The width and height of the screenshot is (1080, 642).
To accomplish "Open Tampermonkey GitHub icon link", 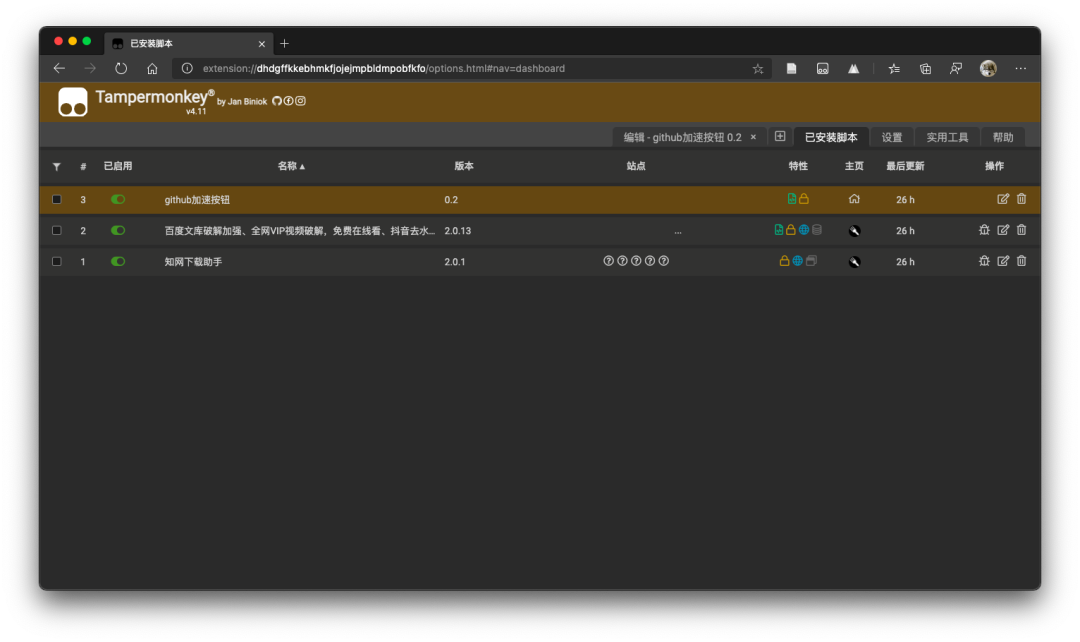I will click(x=277, y=101).
